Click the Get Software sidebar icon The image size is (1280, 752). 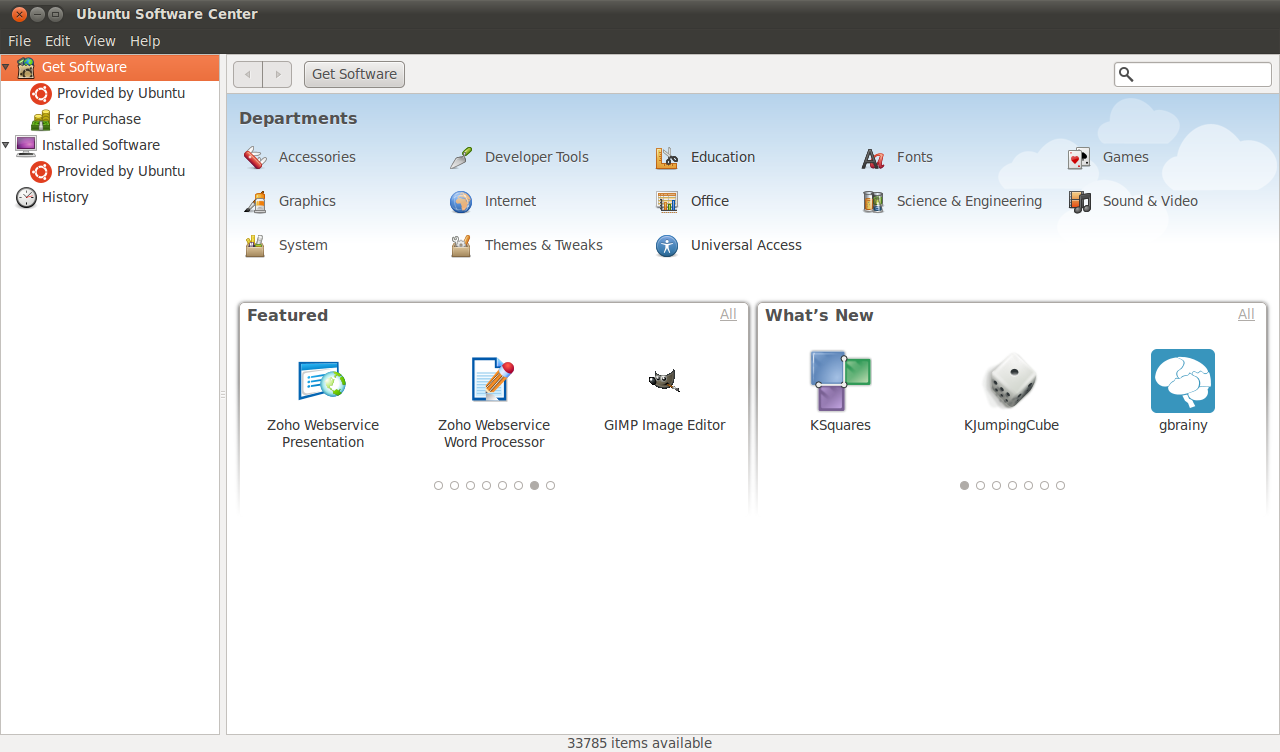click(x=26, y=67)
